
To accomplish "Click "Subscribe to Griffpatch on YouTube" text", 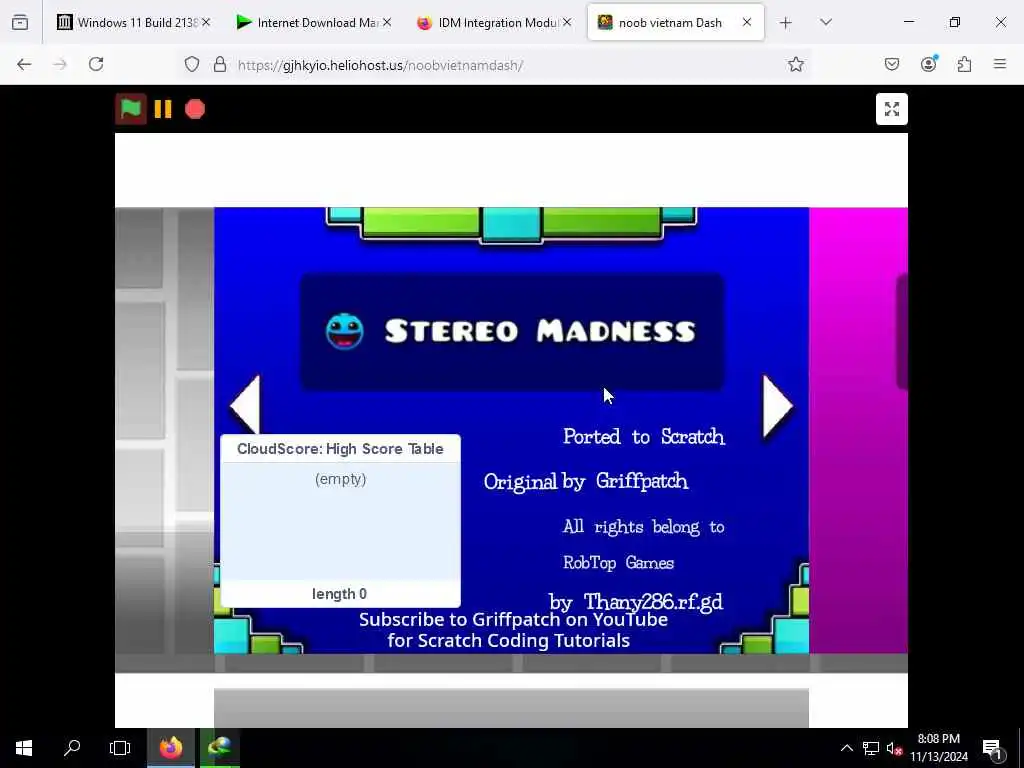I will coord(513,620).
